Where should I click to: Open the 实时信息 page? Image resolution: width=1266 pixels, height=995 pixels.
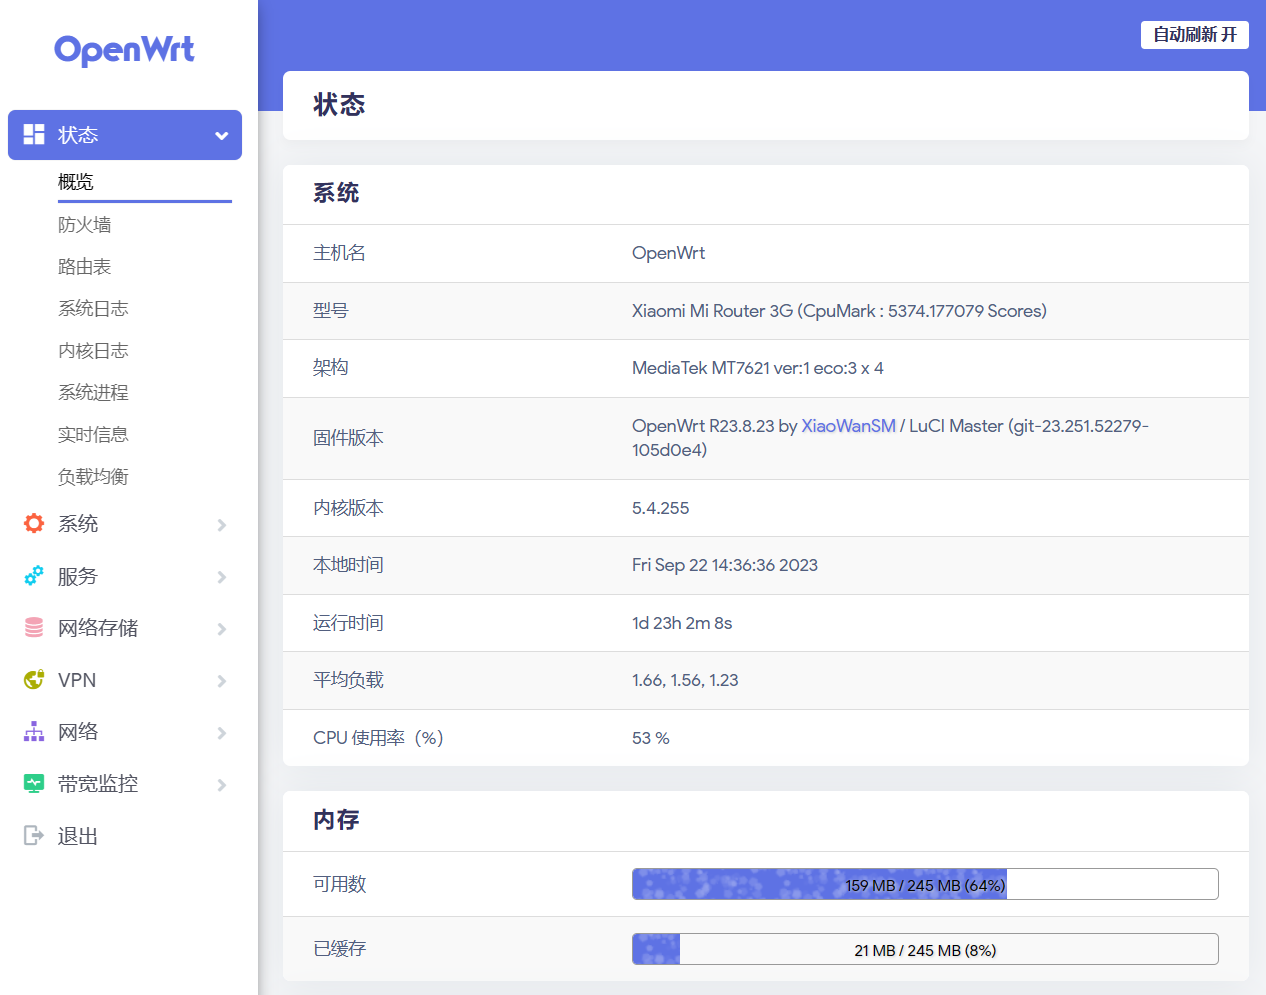(x=93, y=435)
